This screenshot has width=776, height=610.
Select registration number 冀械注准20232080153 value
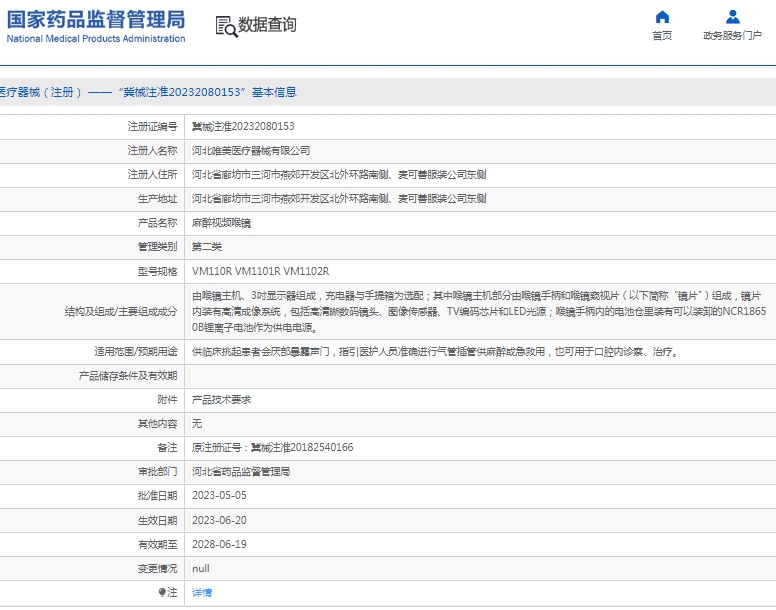pyautogui.click(x=243, y=127)
